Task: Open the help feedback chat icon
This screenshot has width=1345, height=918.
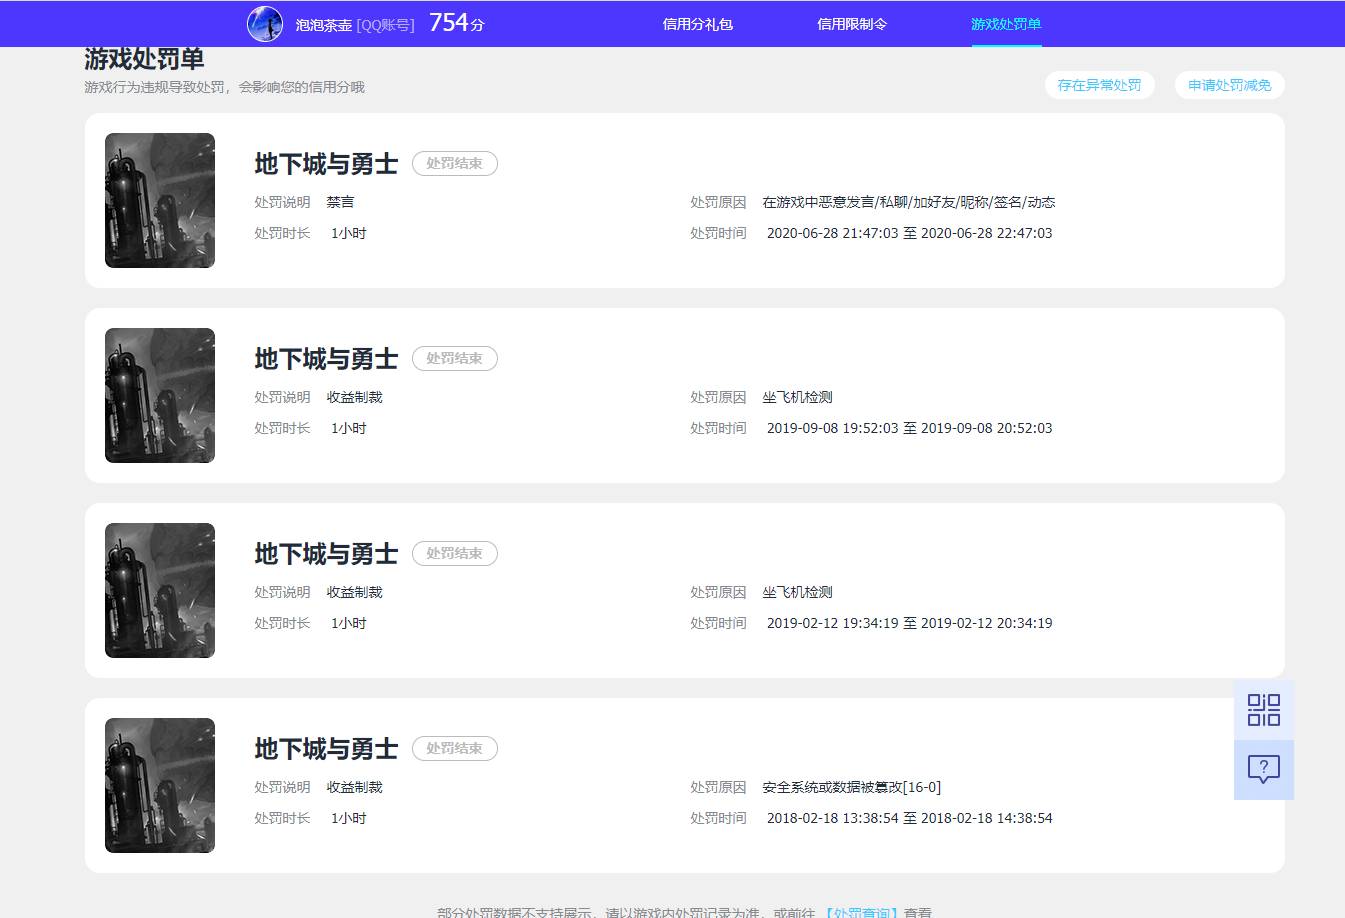Action: [x=1263, y=769]
